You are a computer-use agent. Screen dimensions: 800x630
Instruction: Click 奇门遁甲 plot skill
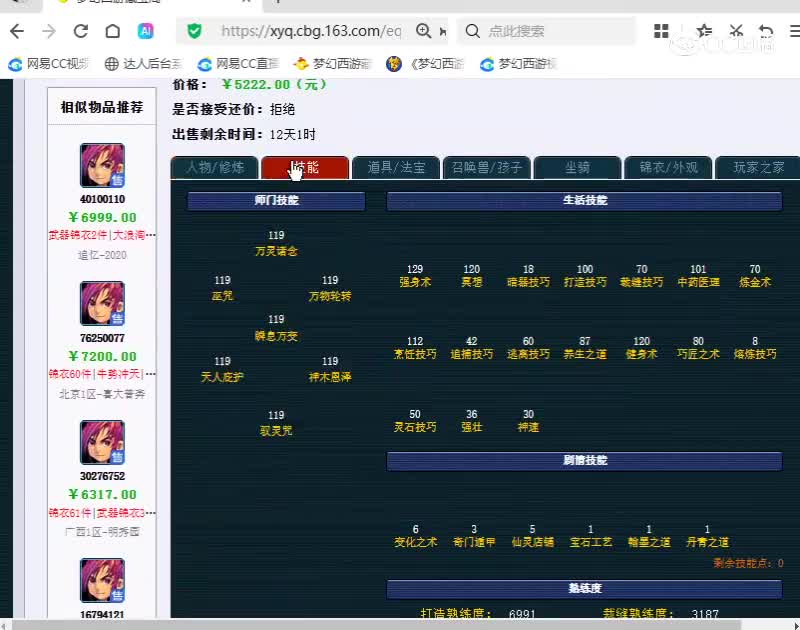click(474, 542)
